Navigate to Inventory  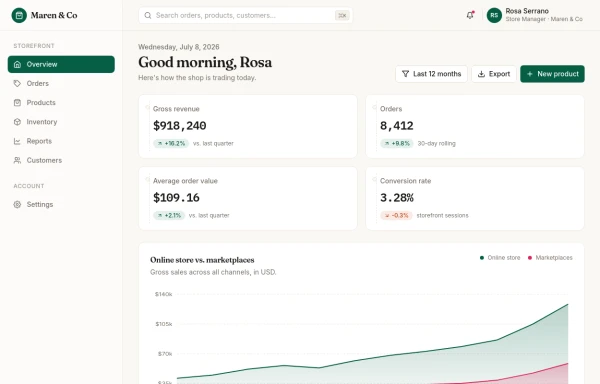point(61,122)
